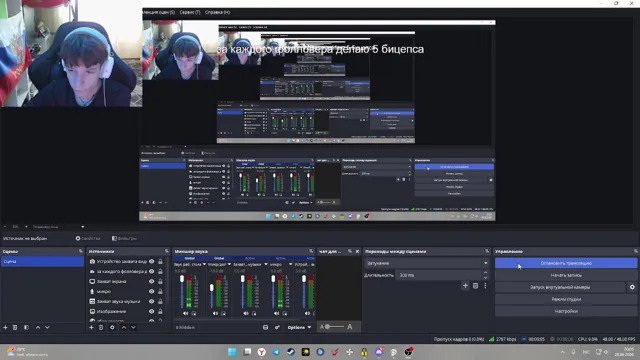The image size is (640, 360).
Task: Open the 'Фильтры' source toolbar button
Action: 124,238
